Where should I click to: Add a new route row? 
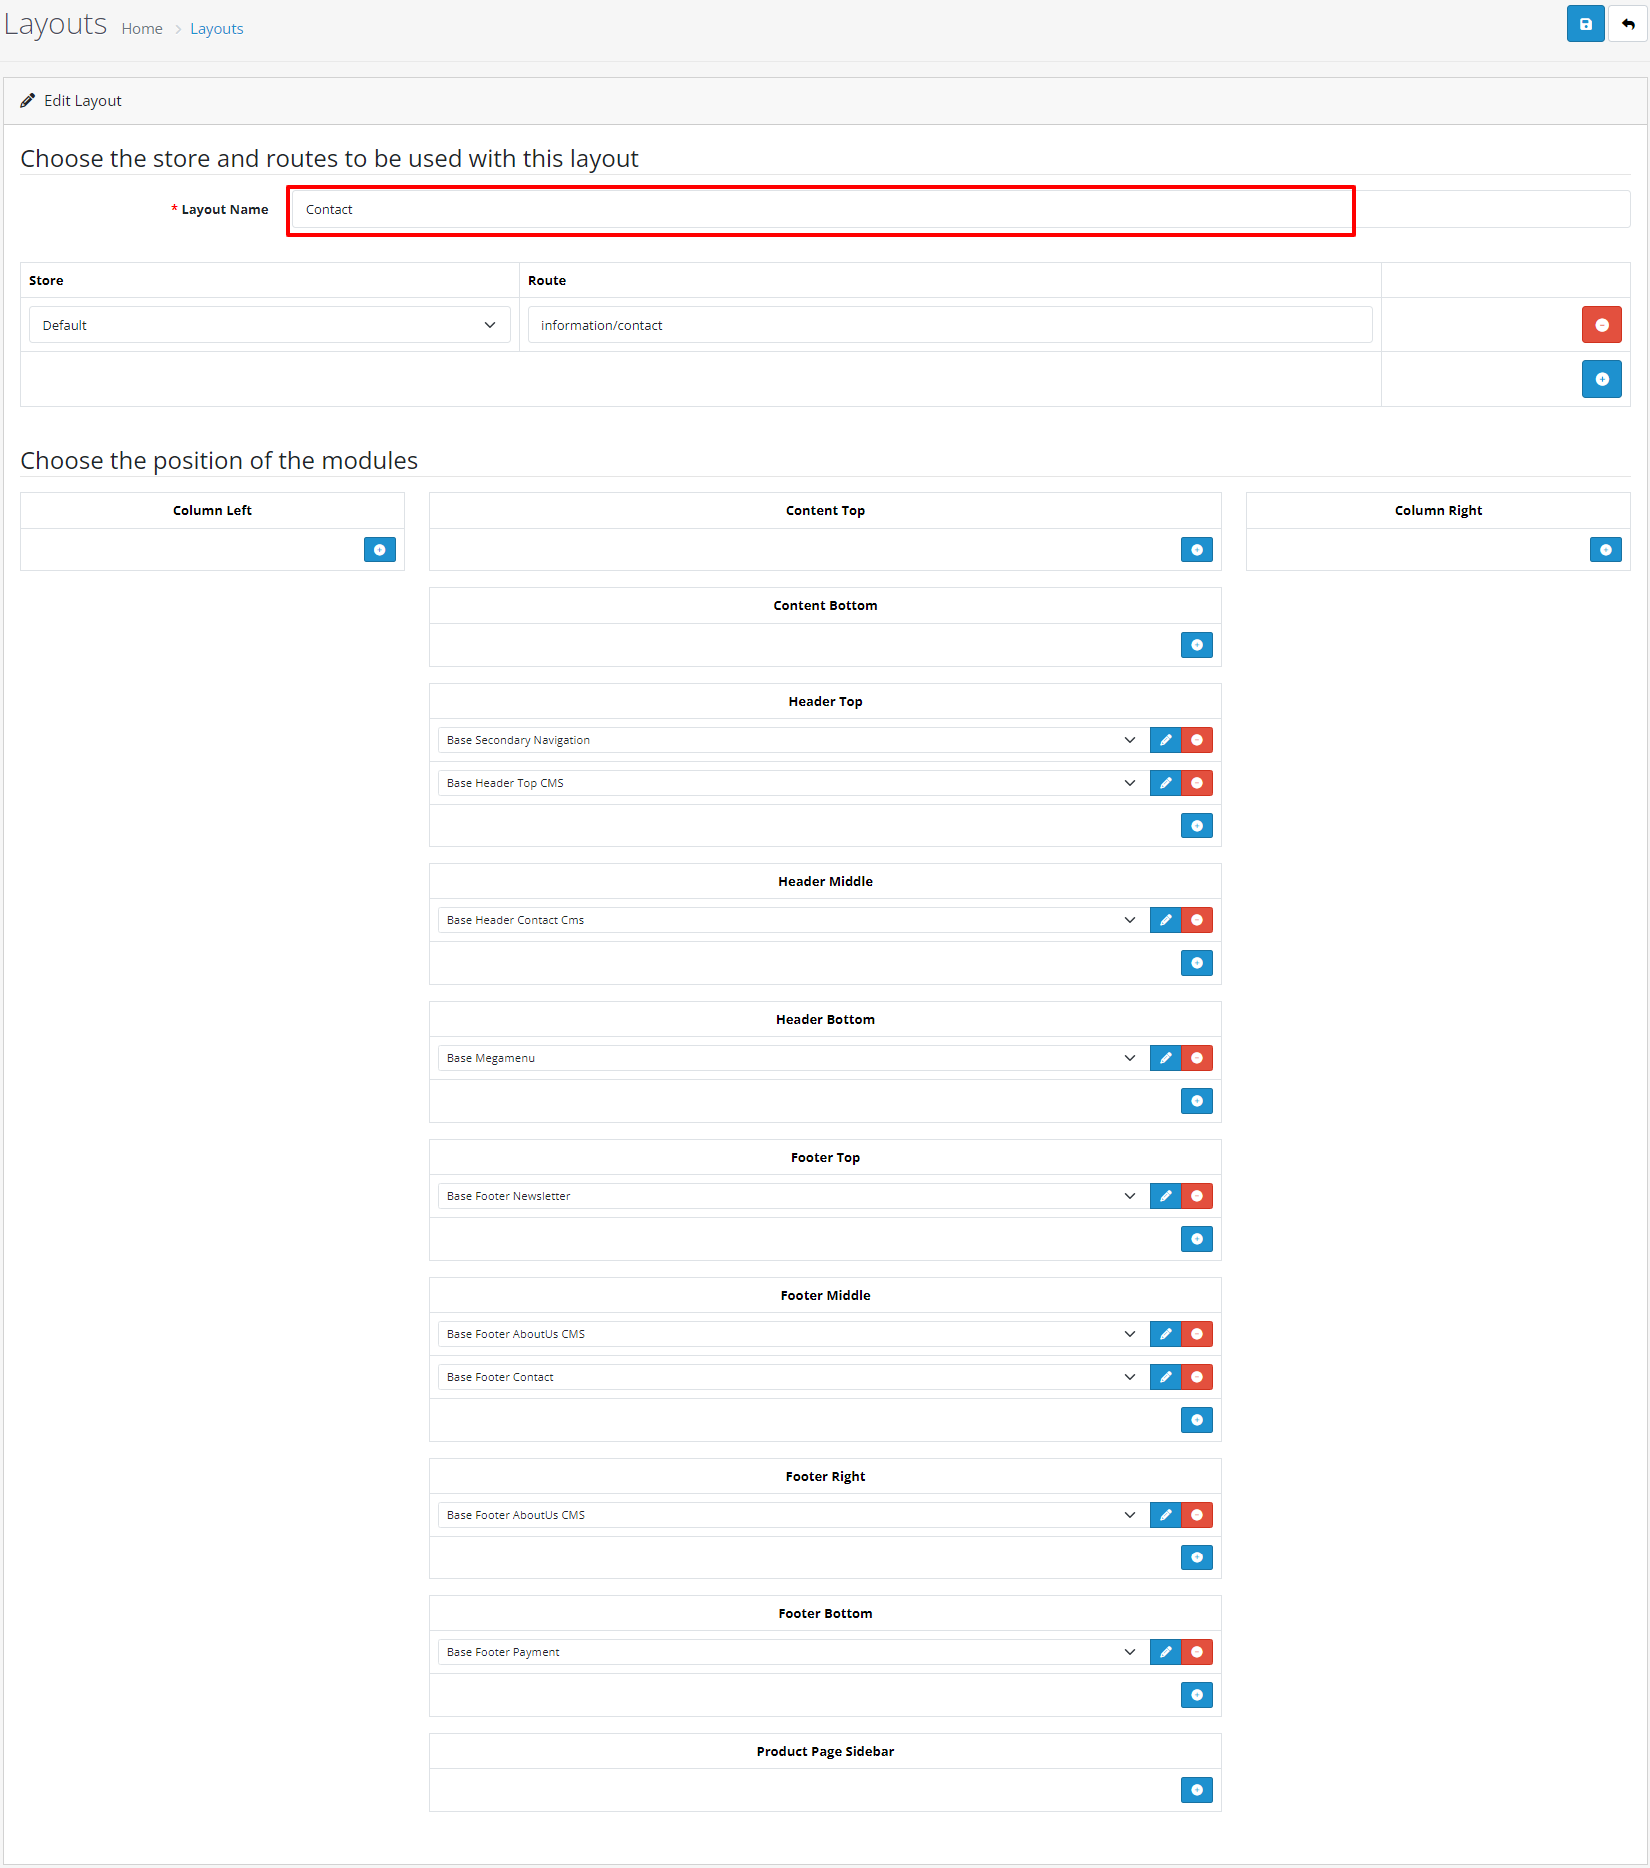pos(1601,379)
